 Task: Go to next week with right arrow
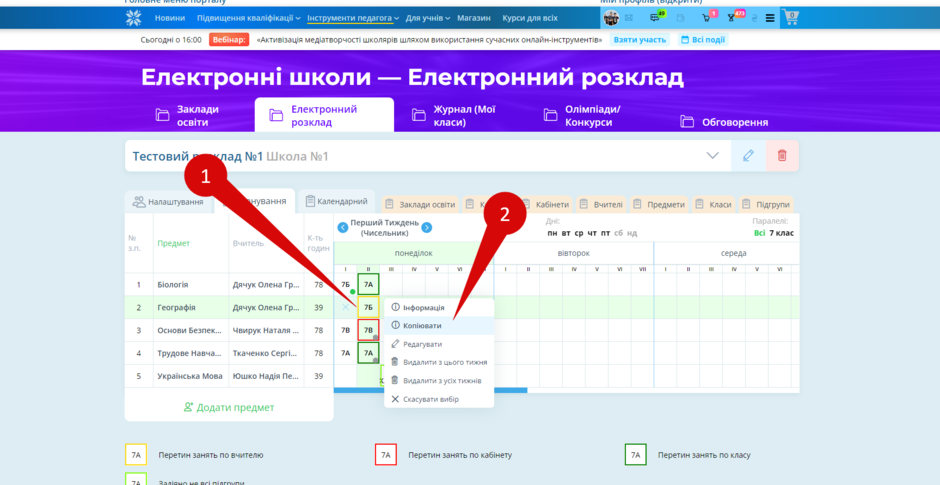tap(426, 227)
